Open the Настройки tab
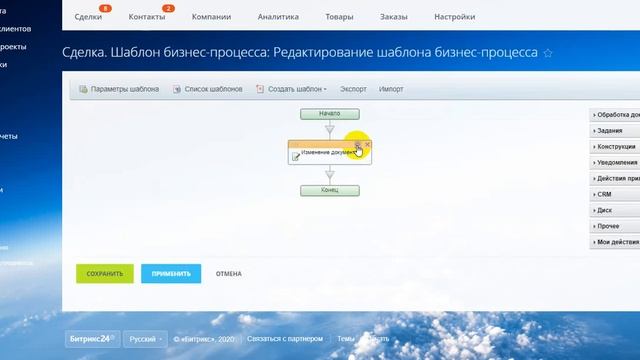The image size is (640, 360). click(x=455, y=17)
